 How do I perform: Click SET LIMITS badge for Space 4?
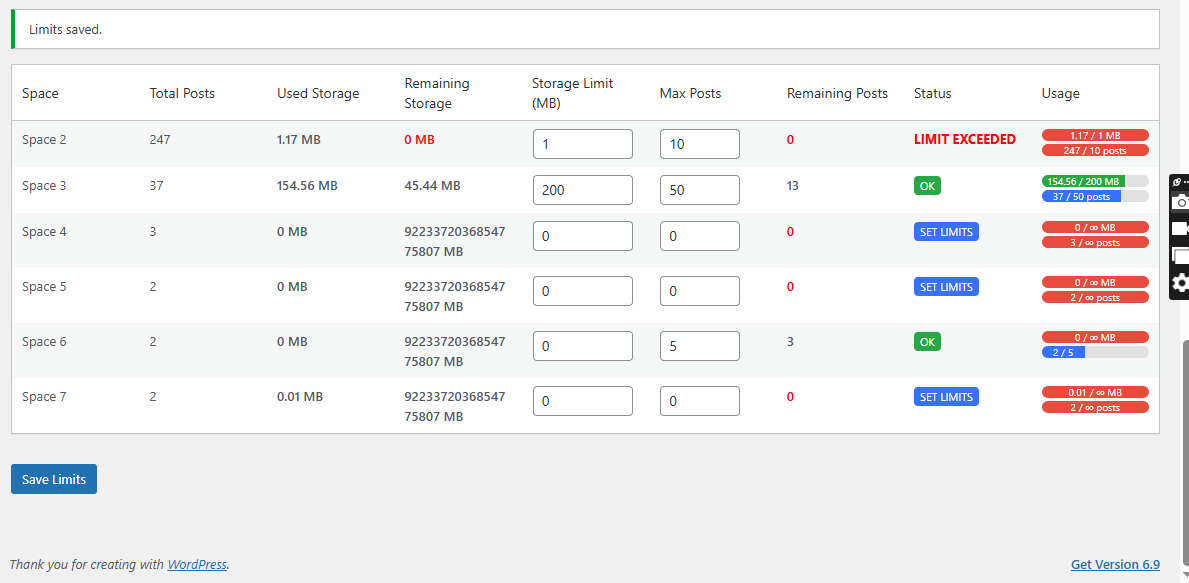(x=946, y=232)
